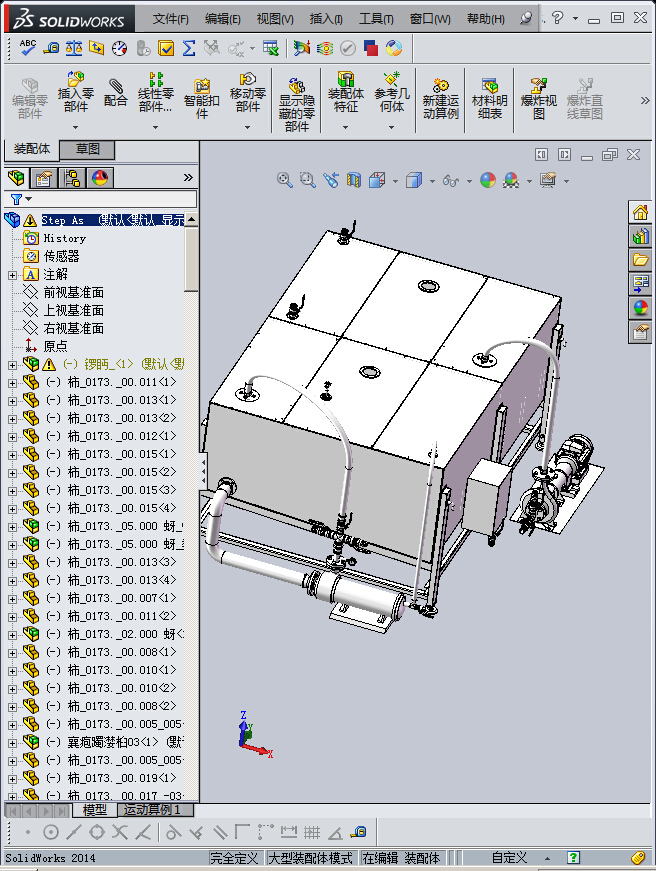
Task: Click the feature tree filter field
Action: pos(101,199)
